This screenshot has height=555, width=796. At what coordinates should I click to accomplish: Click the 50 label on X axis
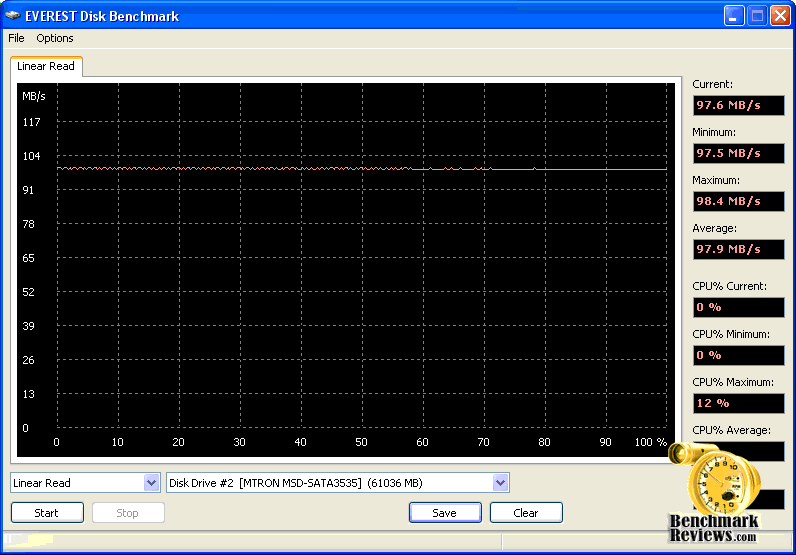point(361,442)
